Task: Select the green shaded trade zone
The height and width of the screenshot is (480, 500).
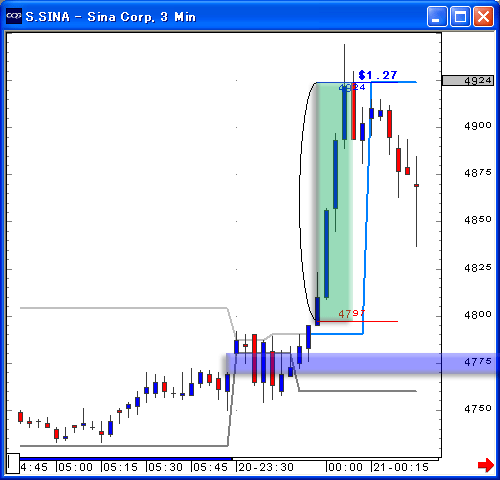Action: point(334,202)
